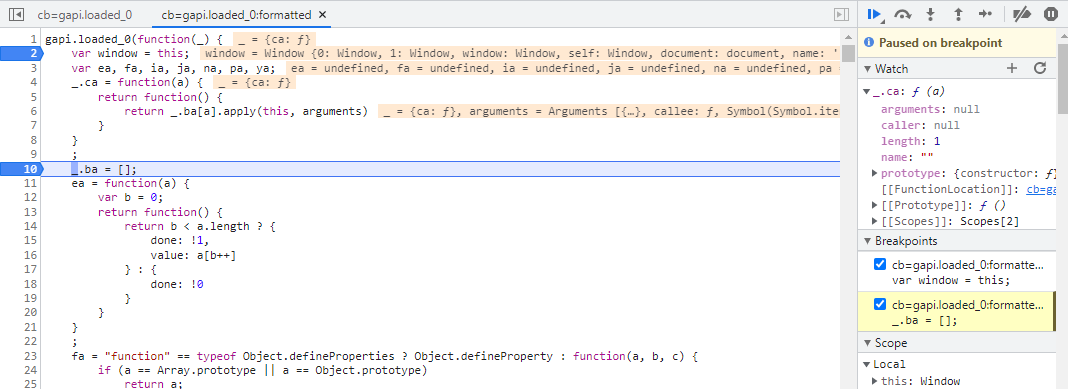1068x389 pixels.
Task: Deactivate all breakpoints icon
Action: pos(1022,14)
